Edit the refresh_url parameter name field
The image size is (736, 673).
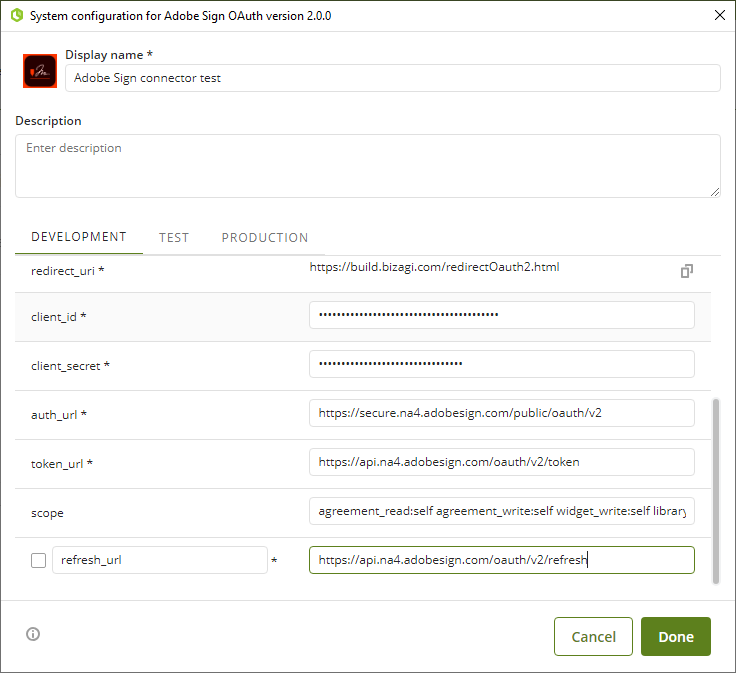[x=160, y=560]
